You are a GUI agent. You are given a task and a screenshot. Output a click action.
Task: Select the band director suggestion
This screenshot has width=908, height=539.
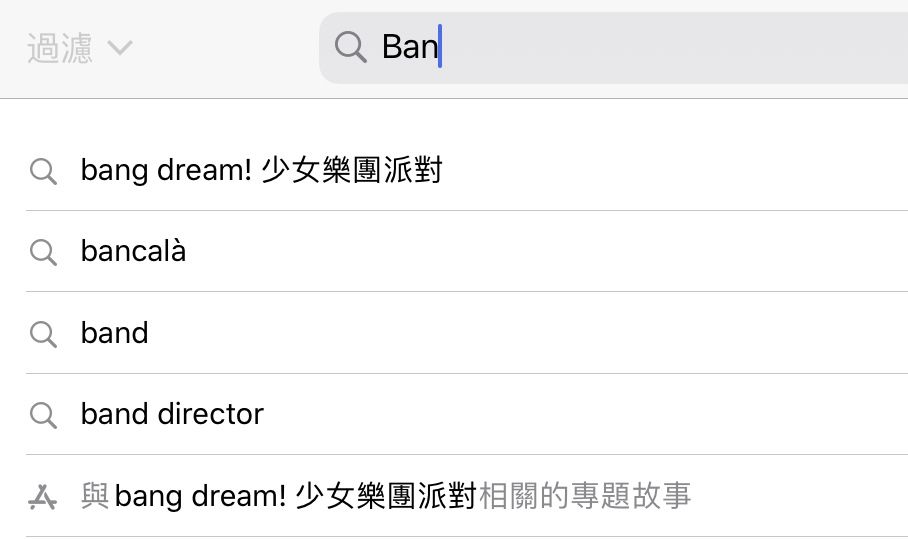(172, 414)
